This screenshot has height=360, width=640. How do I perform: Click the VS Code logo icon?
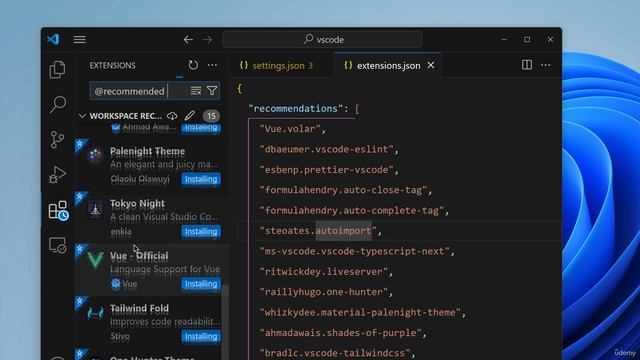pos(53,40)
